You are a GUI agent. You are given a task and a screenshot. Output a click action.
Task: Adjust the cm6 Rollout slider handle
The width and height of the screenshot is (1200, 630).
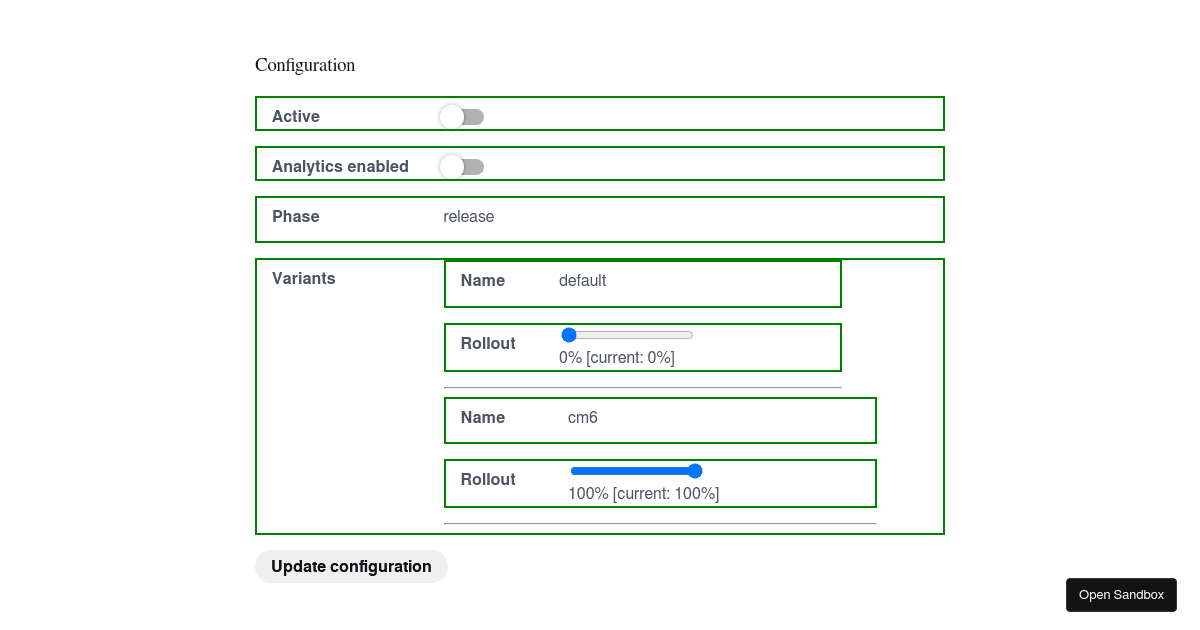point(695,470)
